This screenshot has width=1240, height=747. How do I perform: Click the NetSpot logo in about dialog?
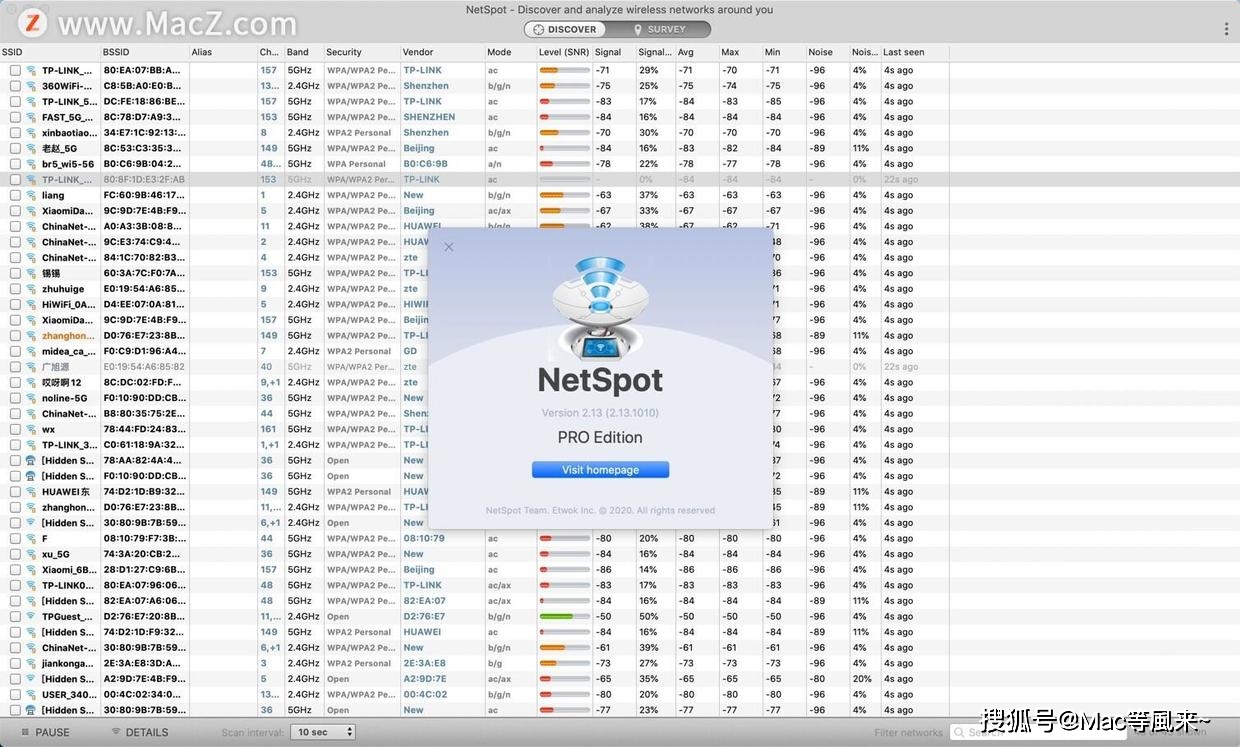pyautogui.click(x=600, y=310)
